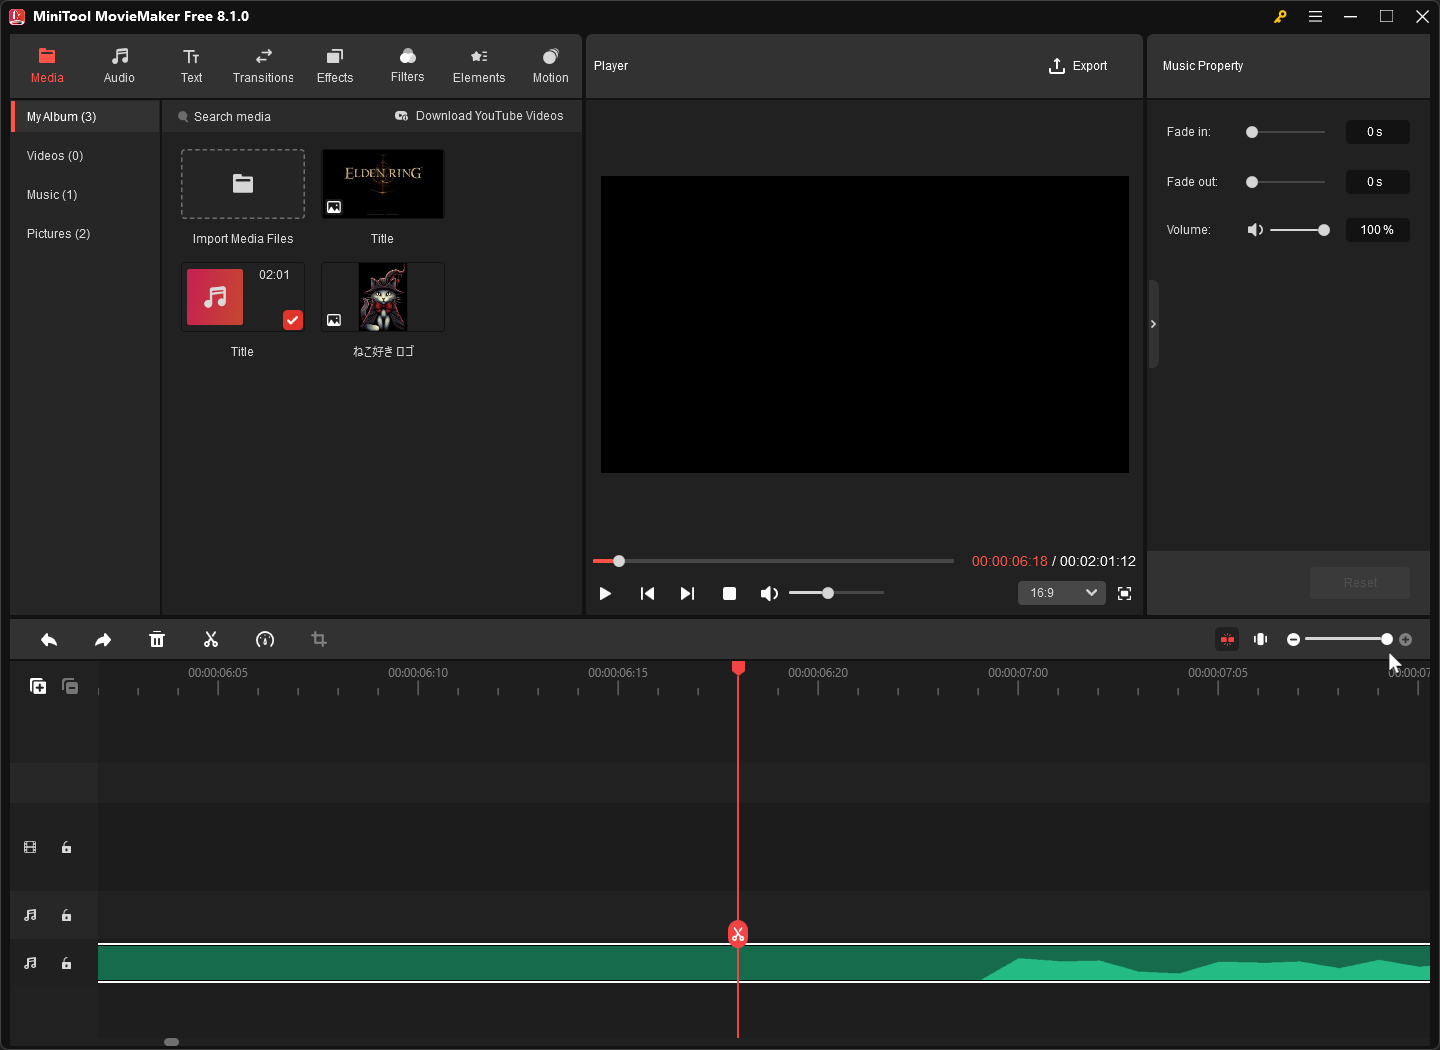Click the first music track note icon
The image size is (1440, 1050).
pyautogui.click(x=30, y=915)
